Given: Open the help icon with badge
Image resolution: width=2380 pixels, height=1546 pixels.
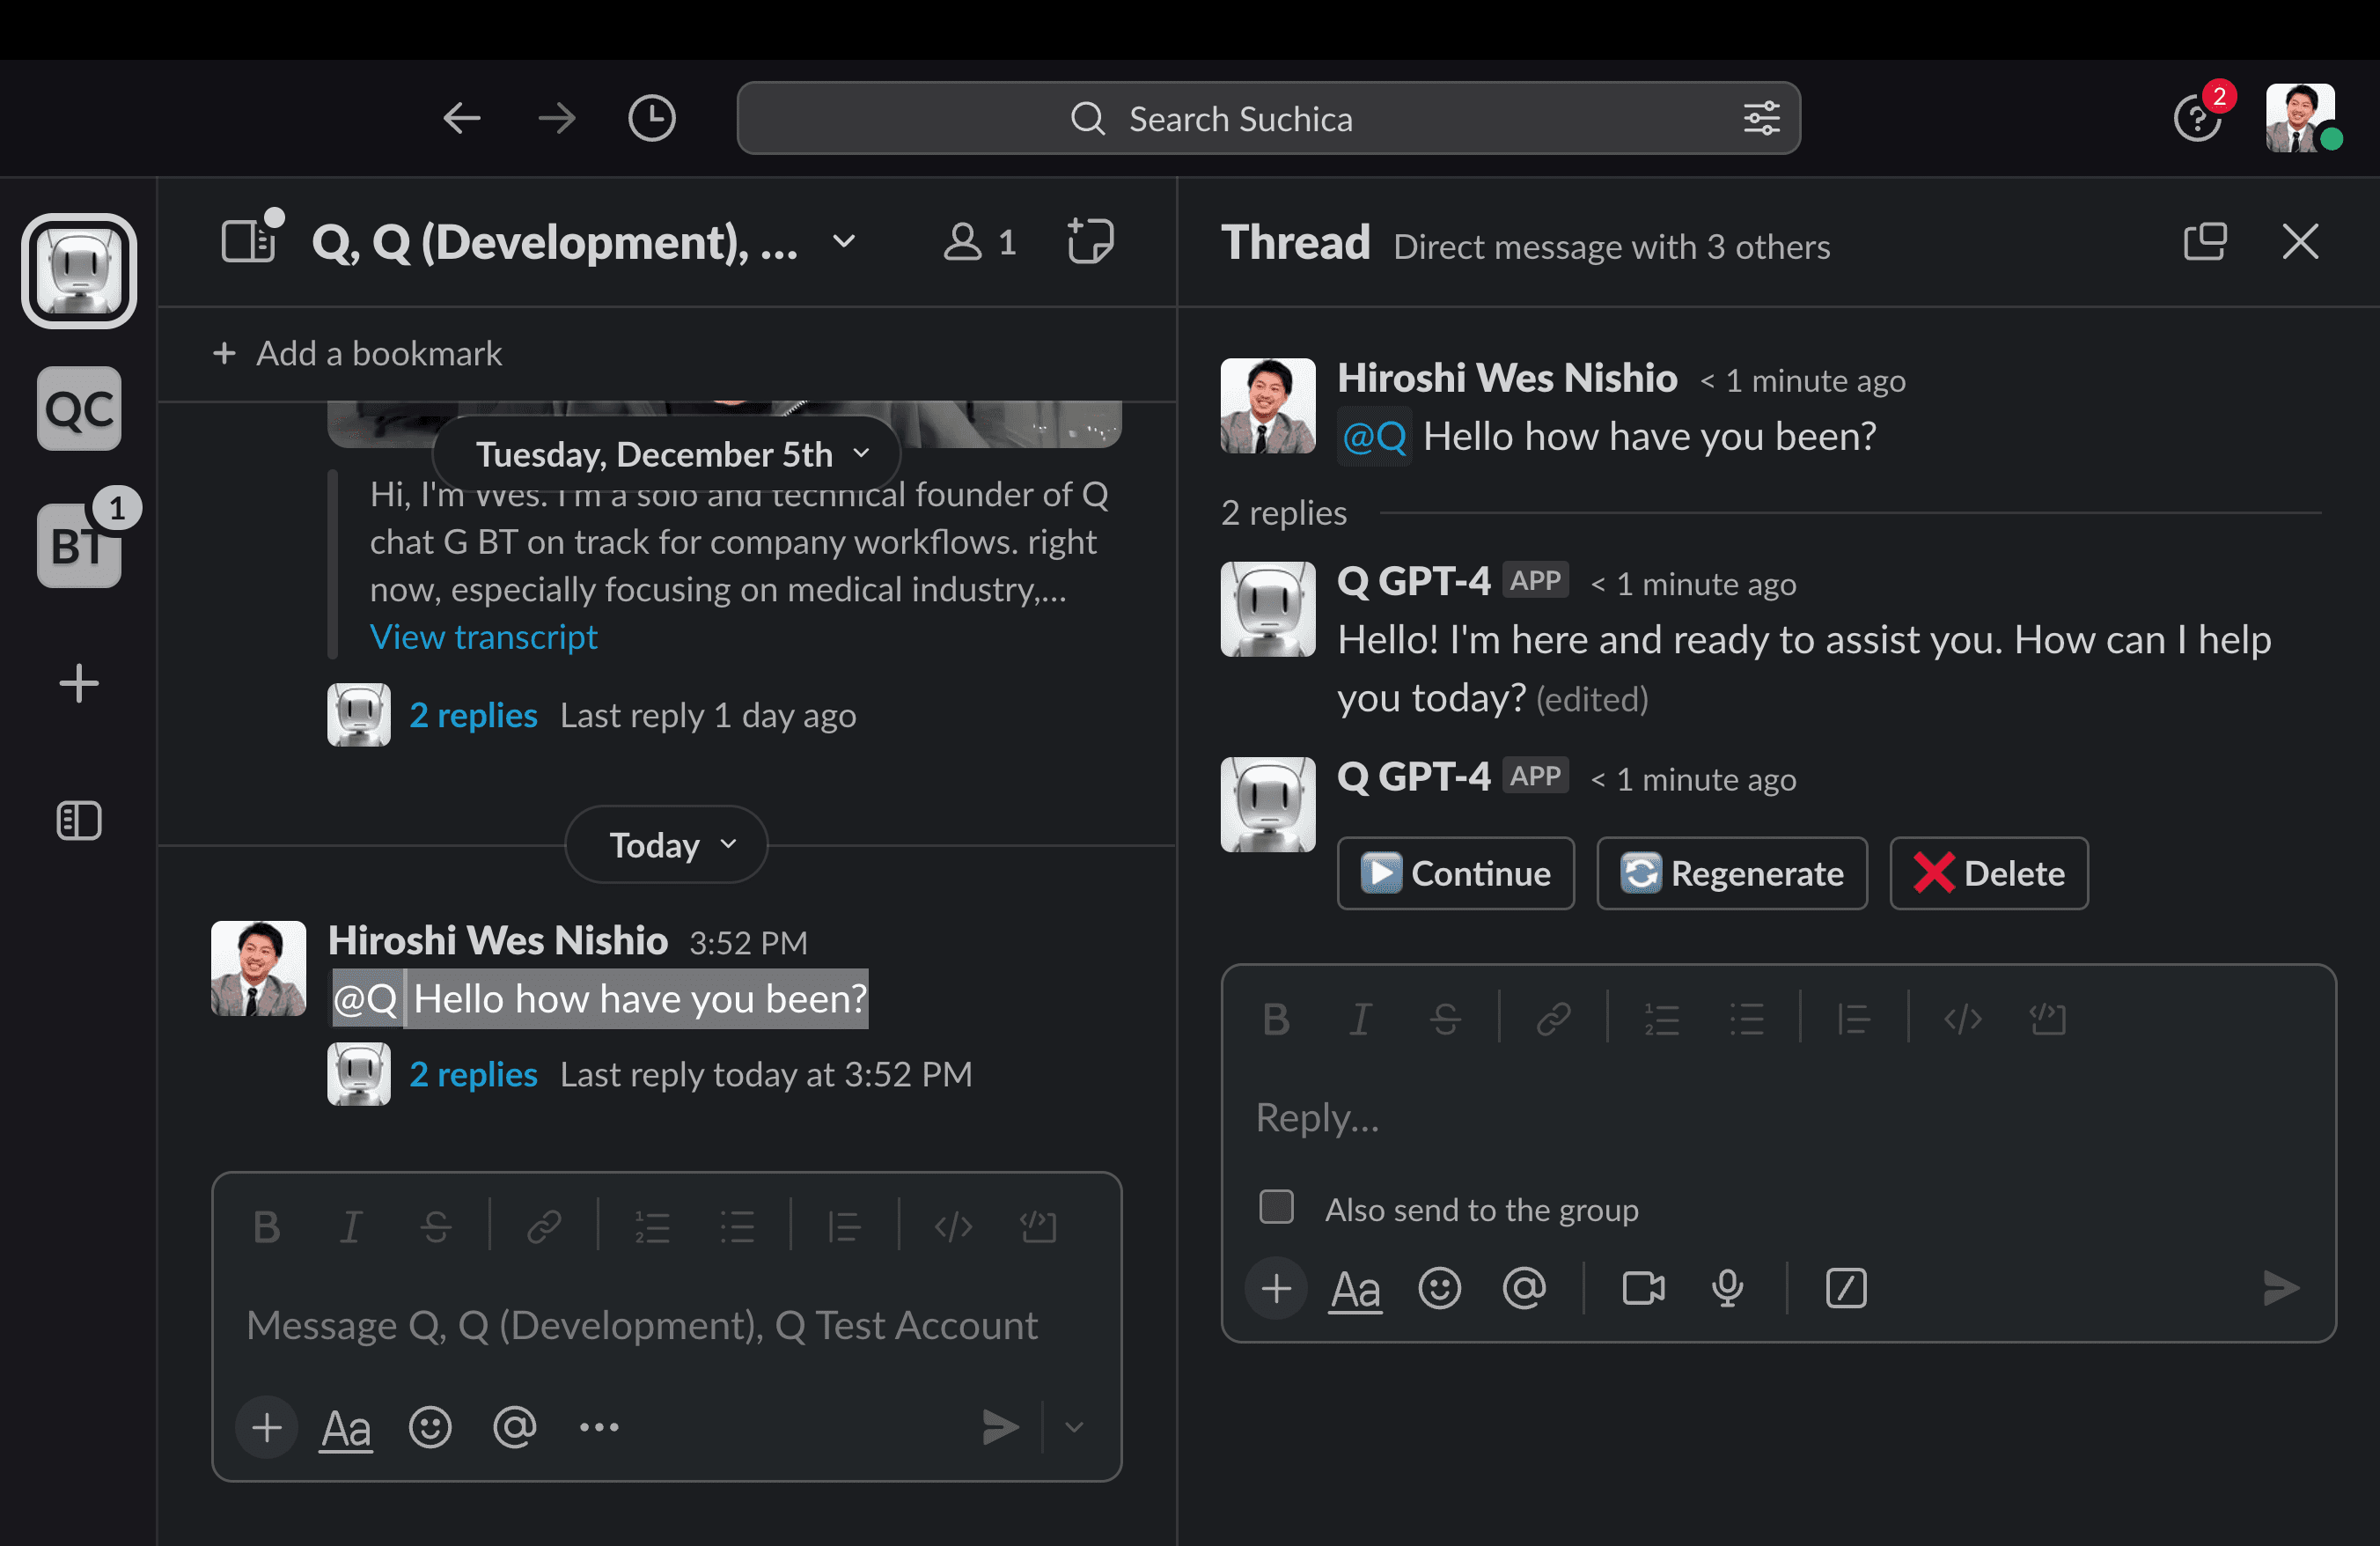Looking at the screenshot, I should click(x=2197, y=119).
